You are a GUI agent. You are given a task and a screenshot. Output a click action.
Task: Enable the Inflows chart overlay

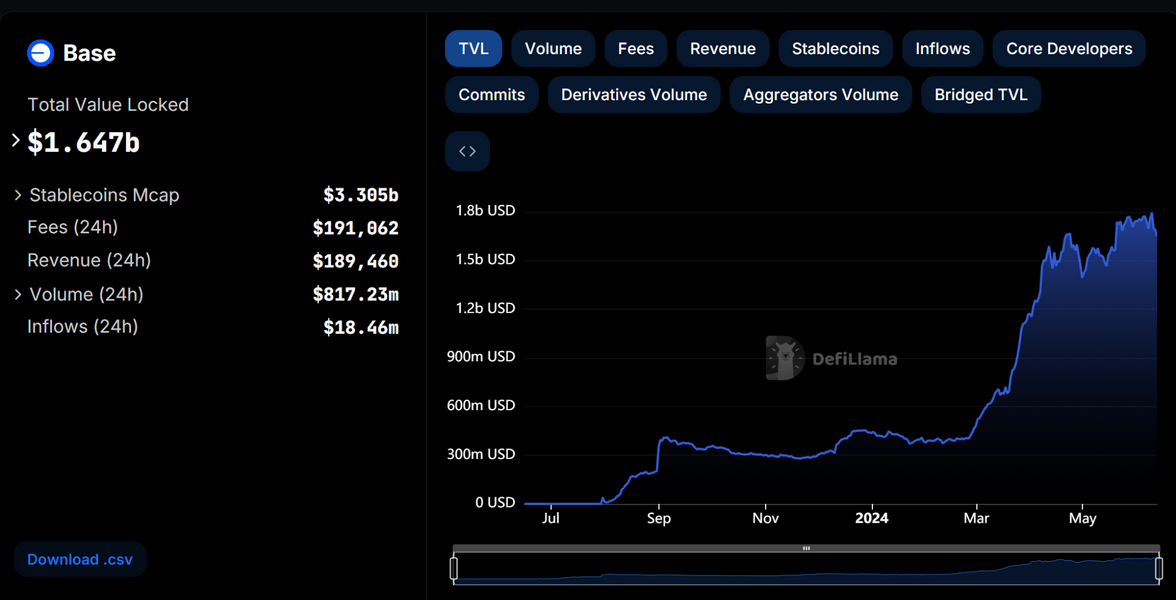tap(942, 49)
